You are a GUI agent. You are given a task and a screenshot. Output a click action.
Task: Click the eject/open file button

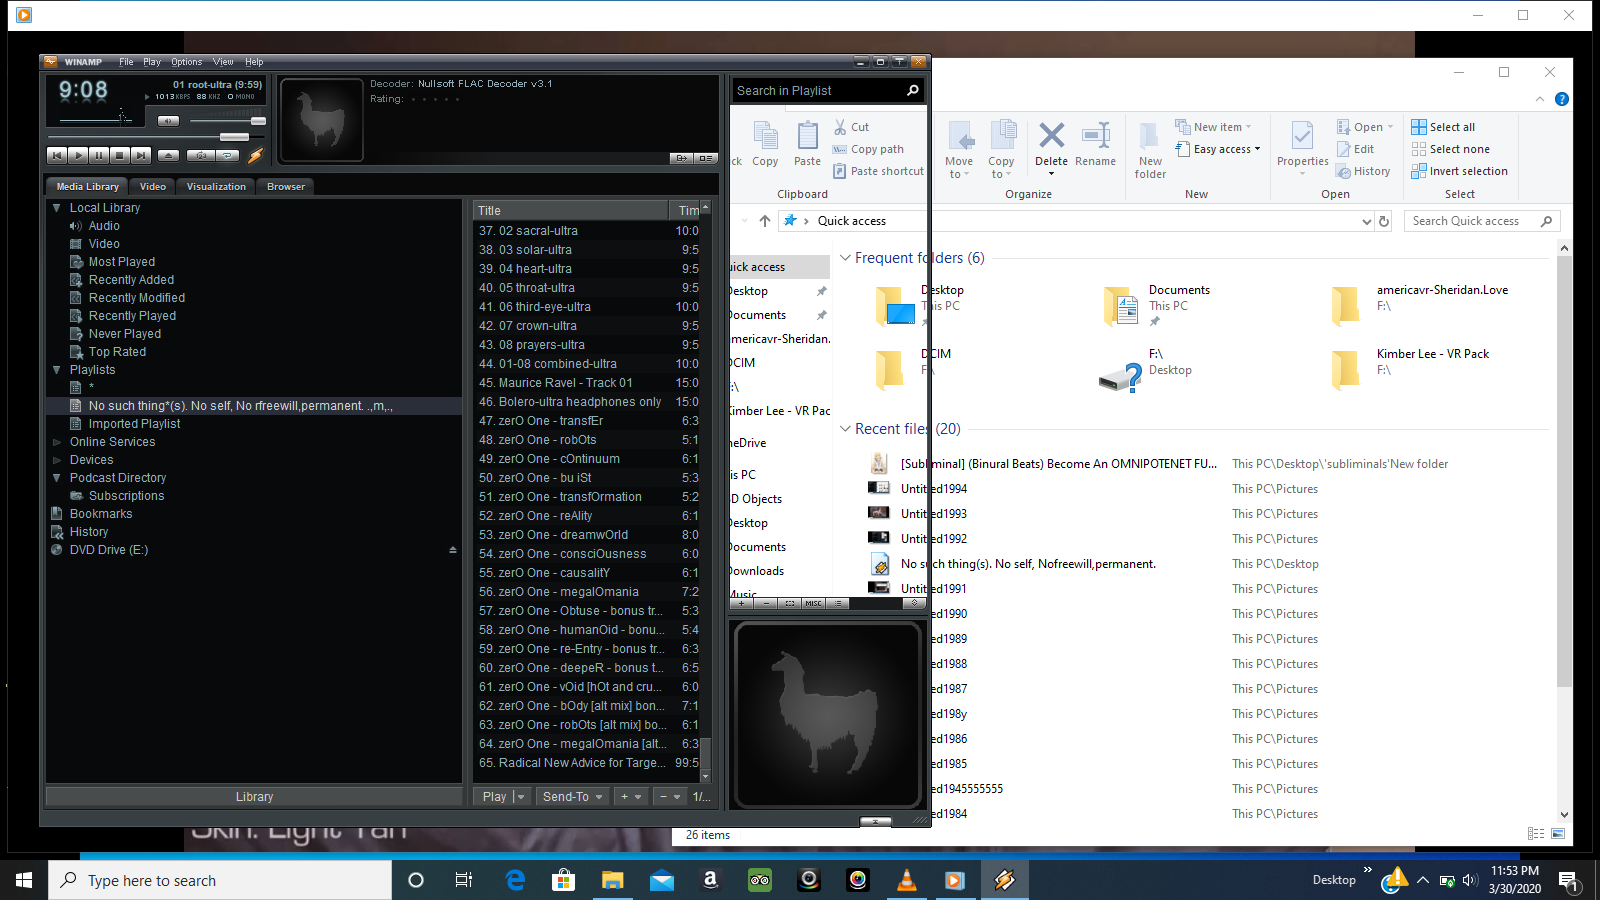169,155
